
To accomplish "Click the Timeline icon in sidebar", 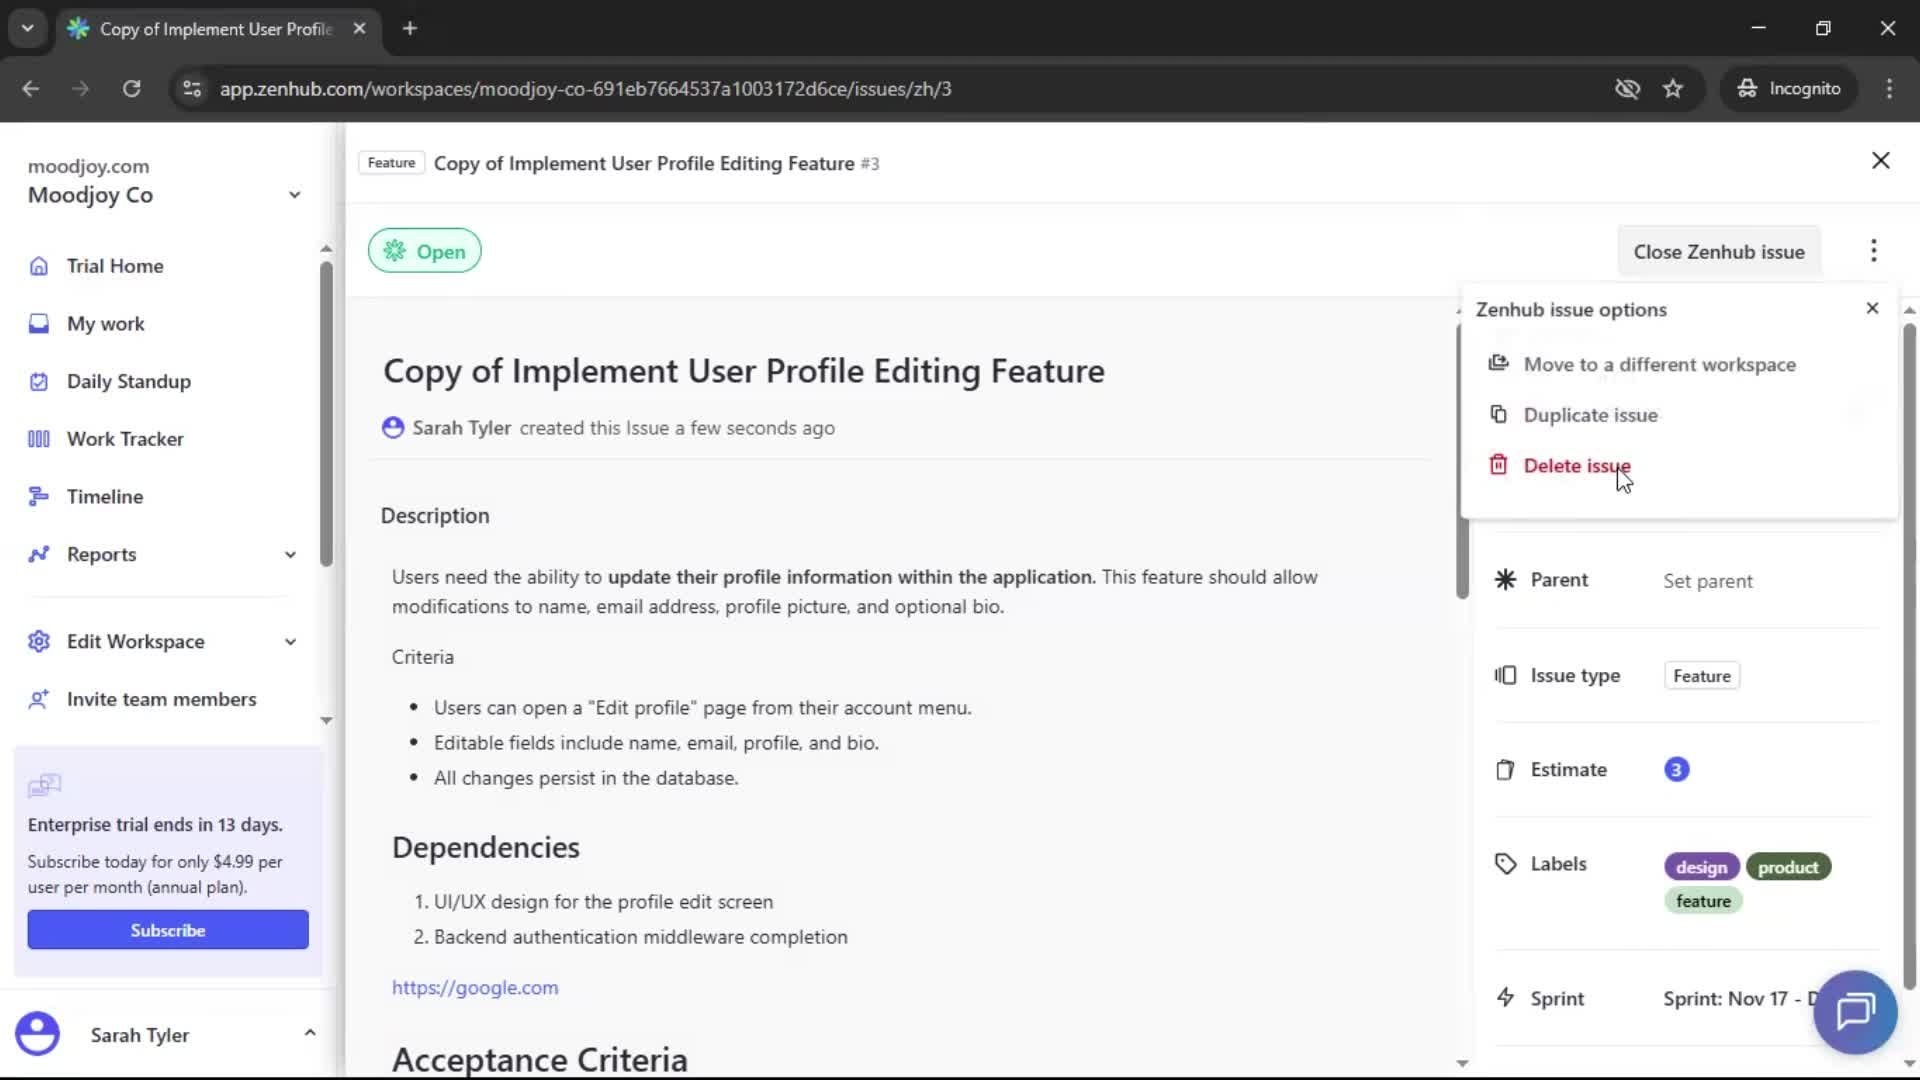I will (x=38, y=496).
